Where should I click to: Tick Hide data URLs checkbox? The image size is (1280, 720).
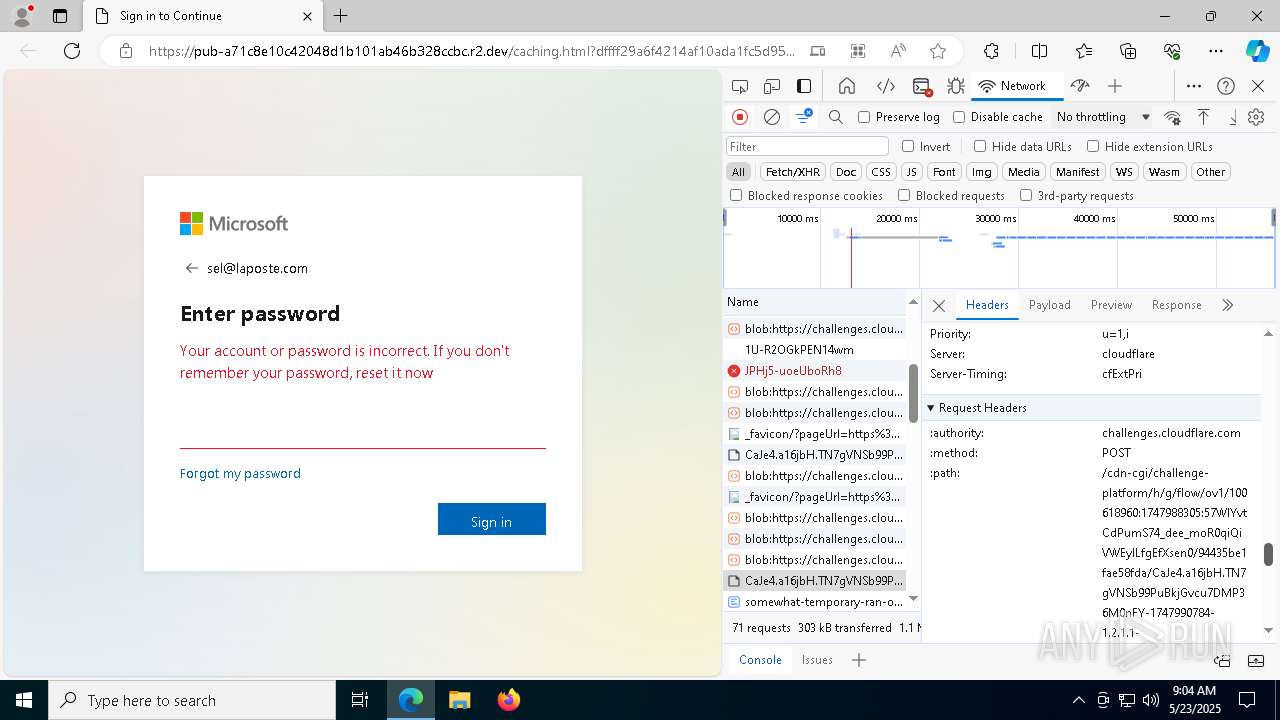point(980,146)
